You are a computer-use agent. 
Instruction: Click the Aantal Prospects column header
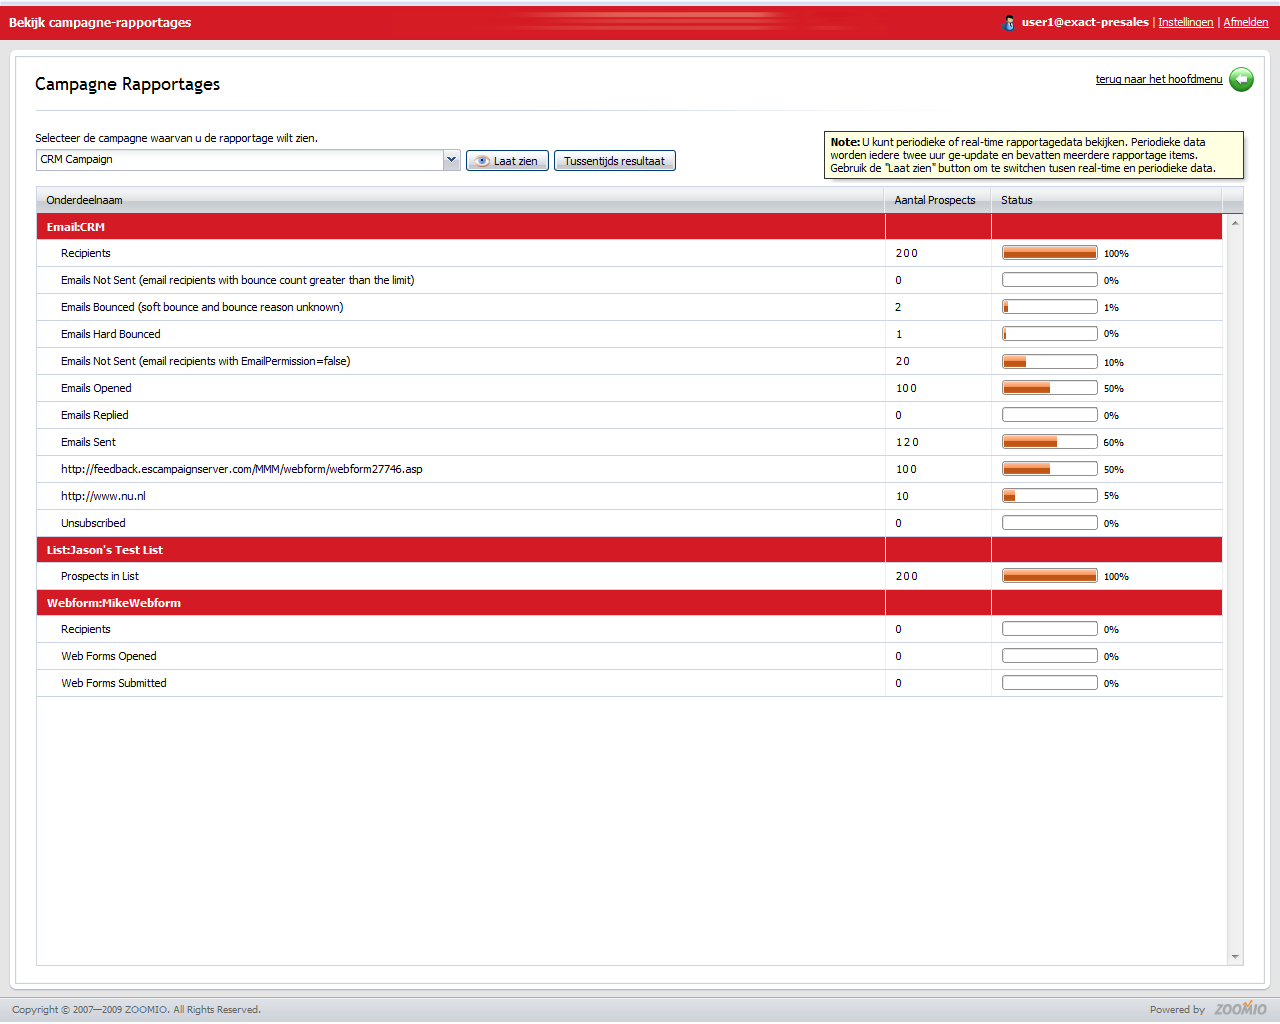click(x=938, y=200)
